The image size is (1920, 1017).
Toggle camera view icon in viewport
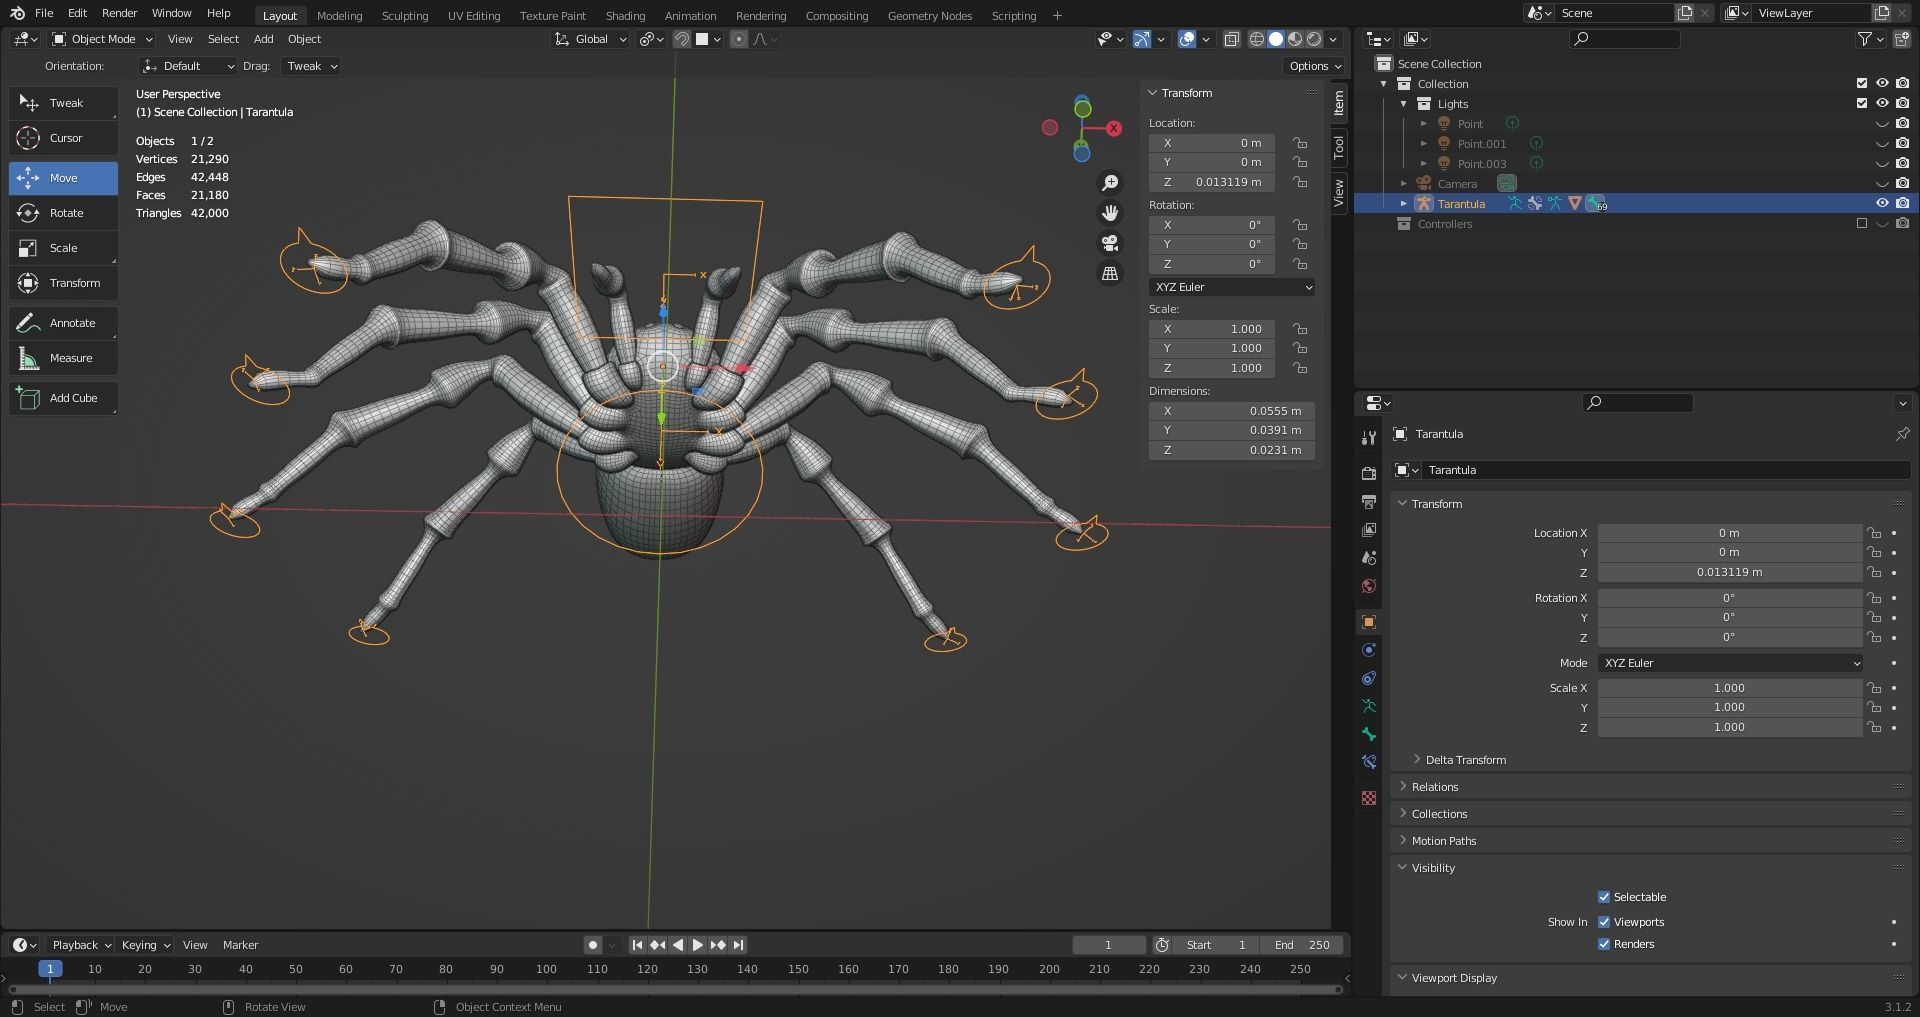1110,243
